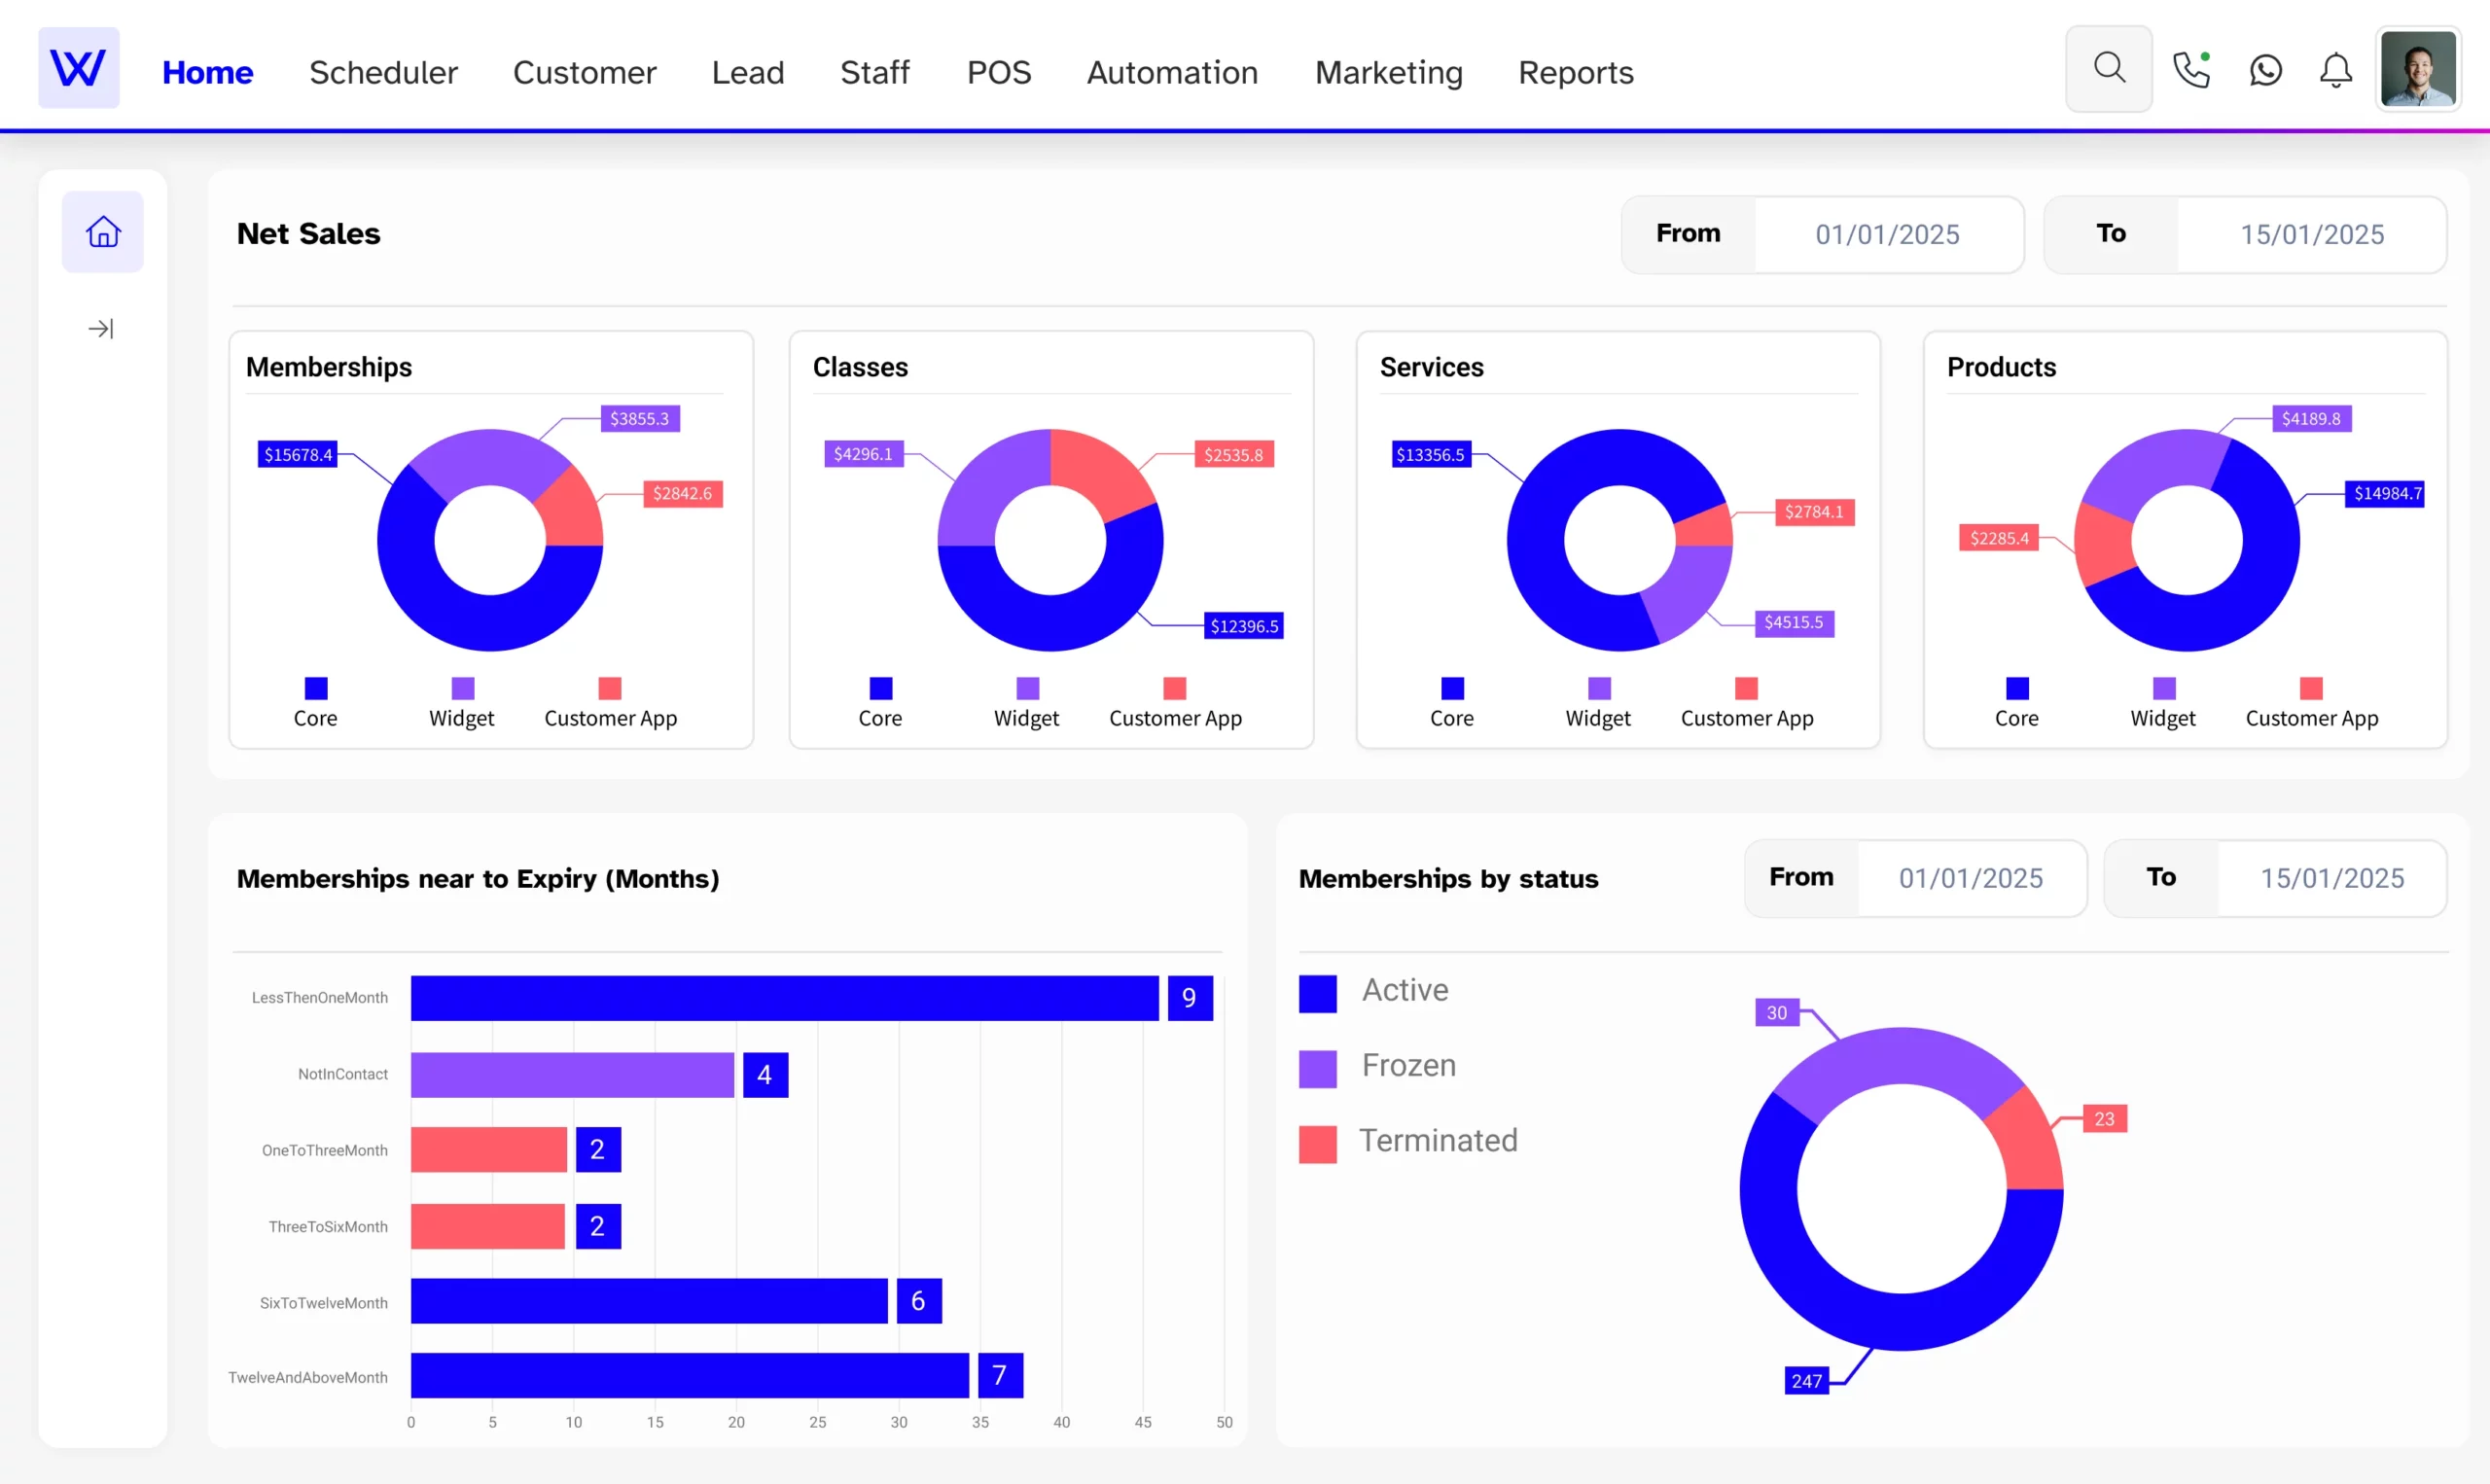Image resolution: width=2490 pixels, height=1484 pixels.
Task: Click the user profile avatar icon
Action: click(x=2419, y=72)
